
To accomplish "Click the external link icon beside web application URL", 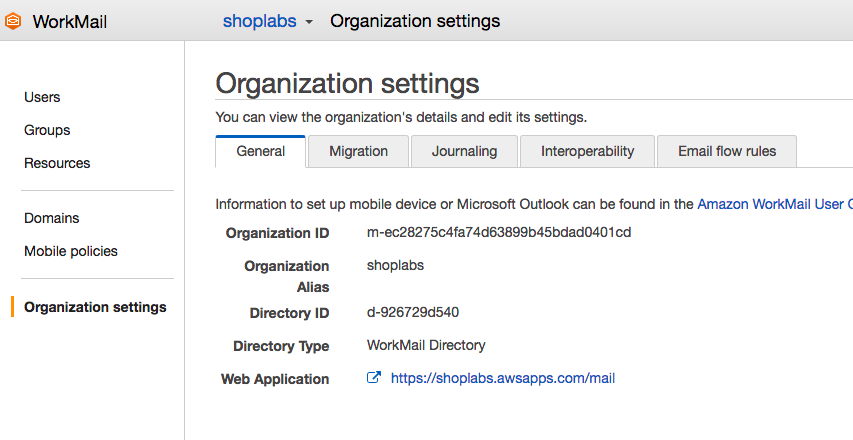I will tap(374, 377).
